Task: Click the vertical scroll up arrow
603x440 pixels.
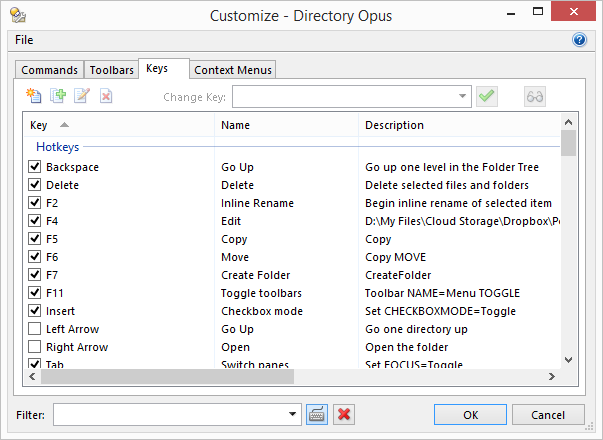Action: [x=568, y=122]
